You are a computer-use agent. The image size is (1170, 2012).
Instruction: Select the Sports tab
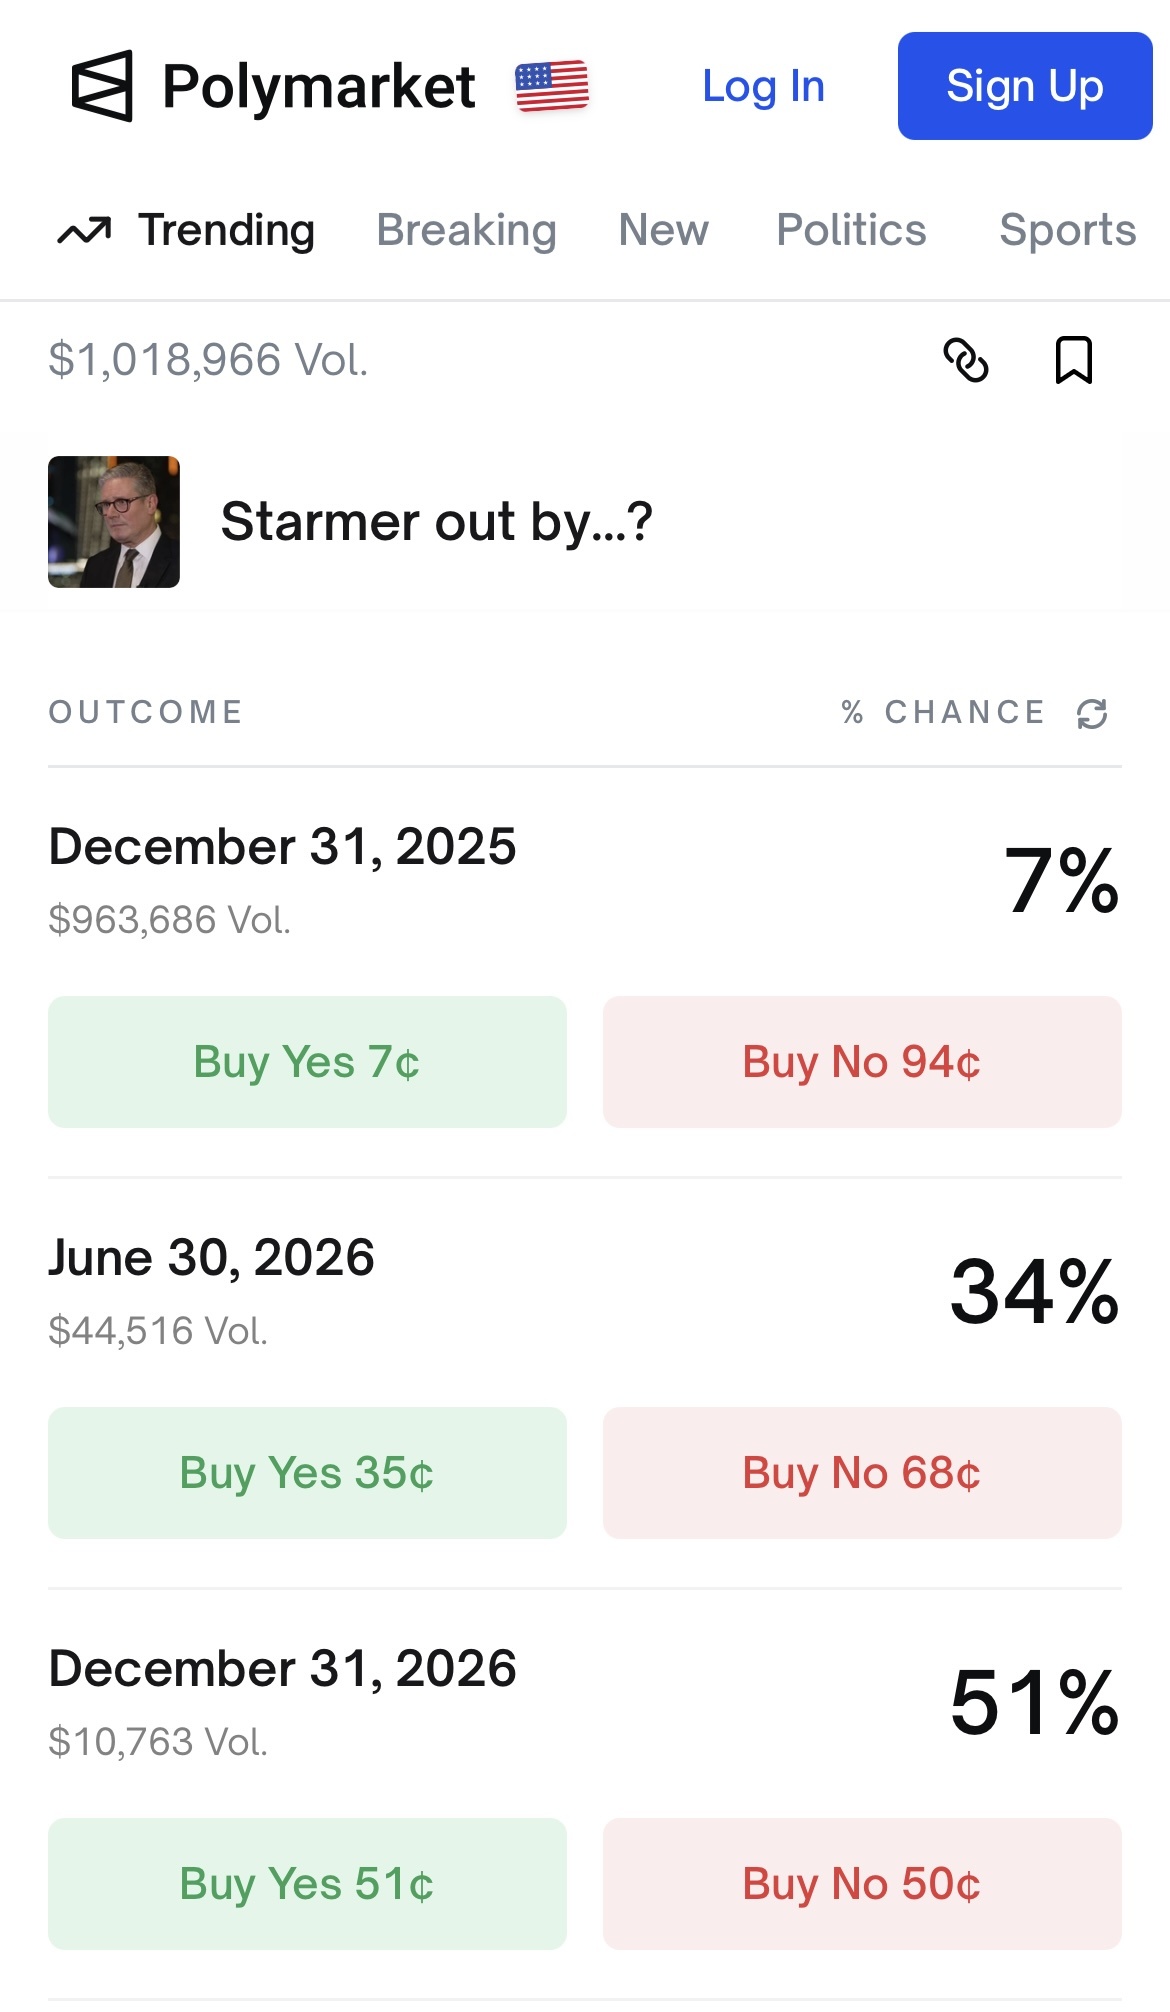[1067, 230]
